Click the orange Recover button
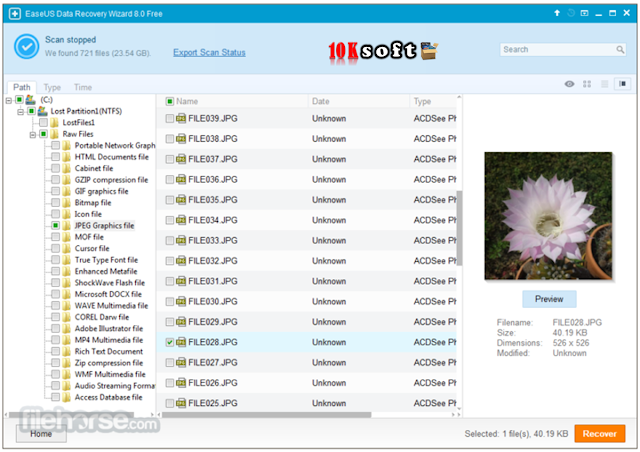Image resolution: width=640 pixels, height=452 pixels. [x=600, y=434]
